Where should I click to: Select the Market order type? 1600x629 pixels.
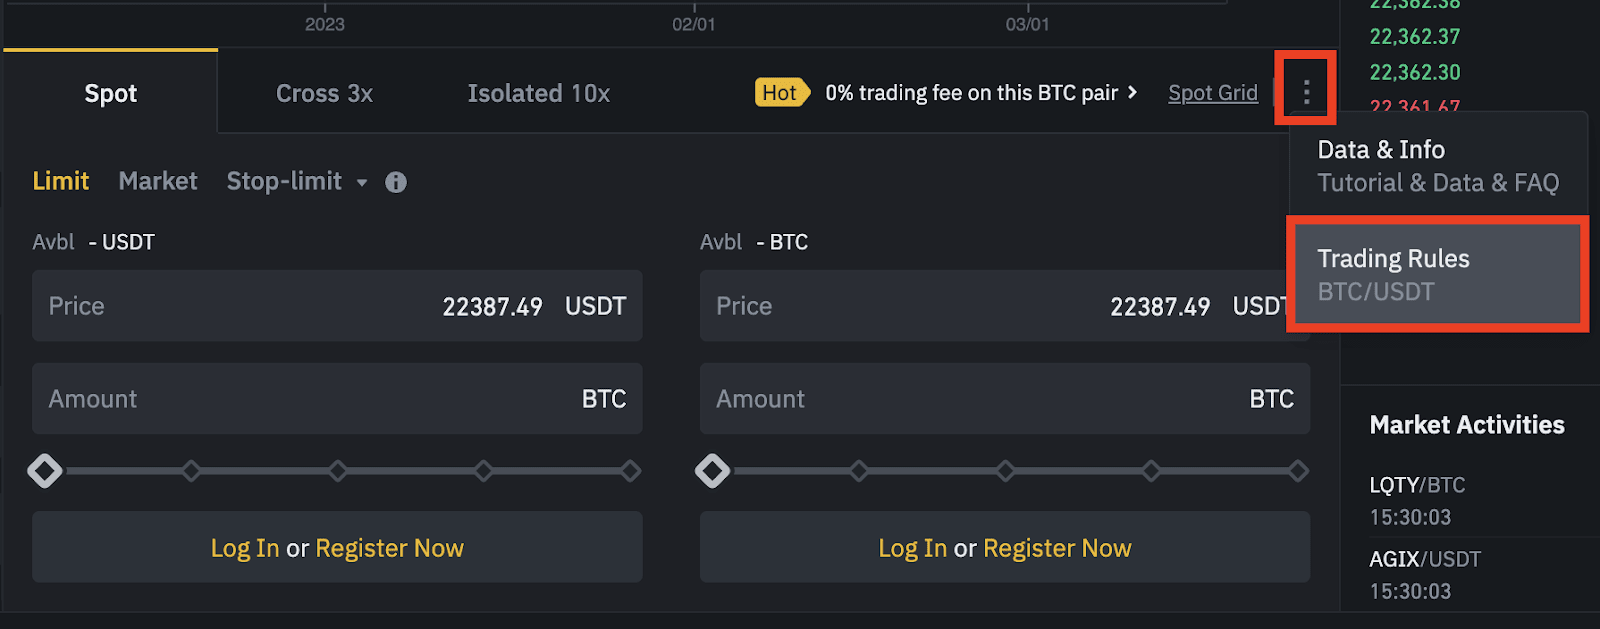pos(158,181)
